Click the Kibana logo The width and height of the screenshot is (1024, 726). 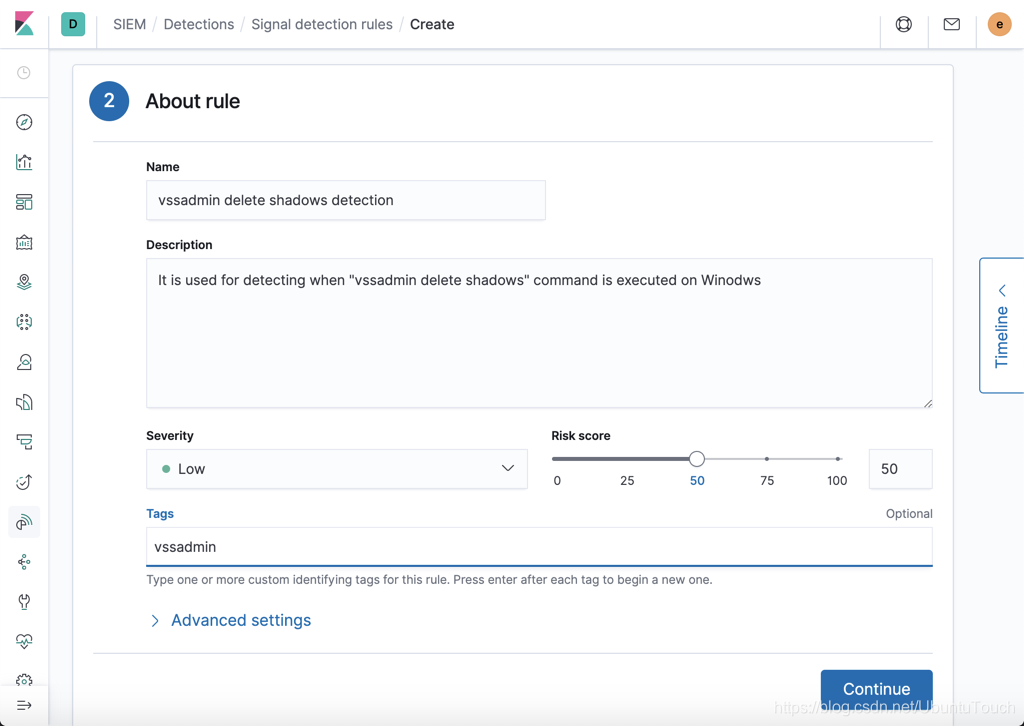[24, 24]
